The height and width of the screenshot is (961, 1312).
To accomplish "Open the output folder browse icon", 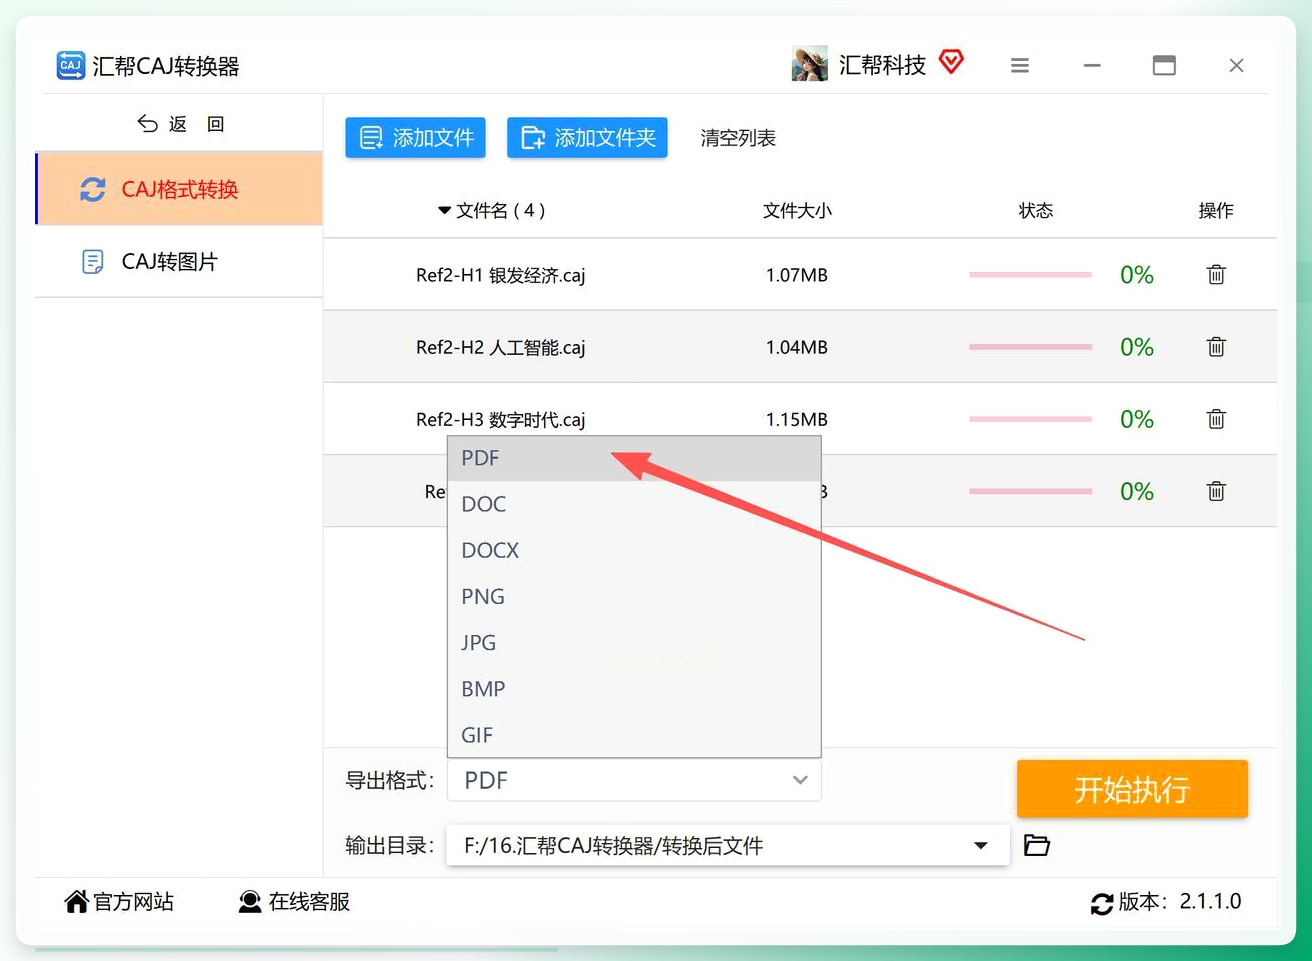I will (1037, 846).
